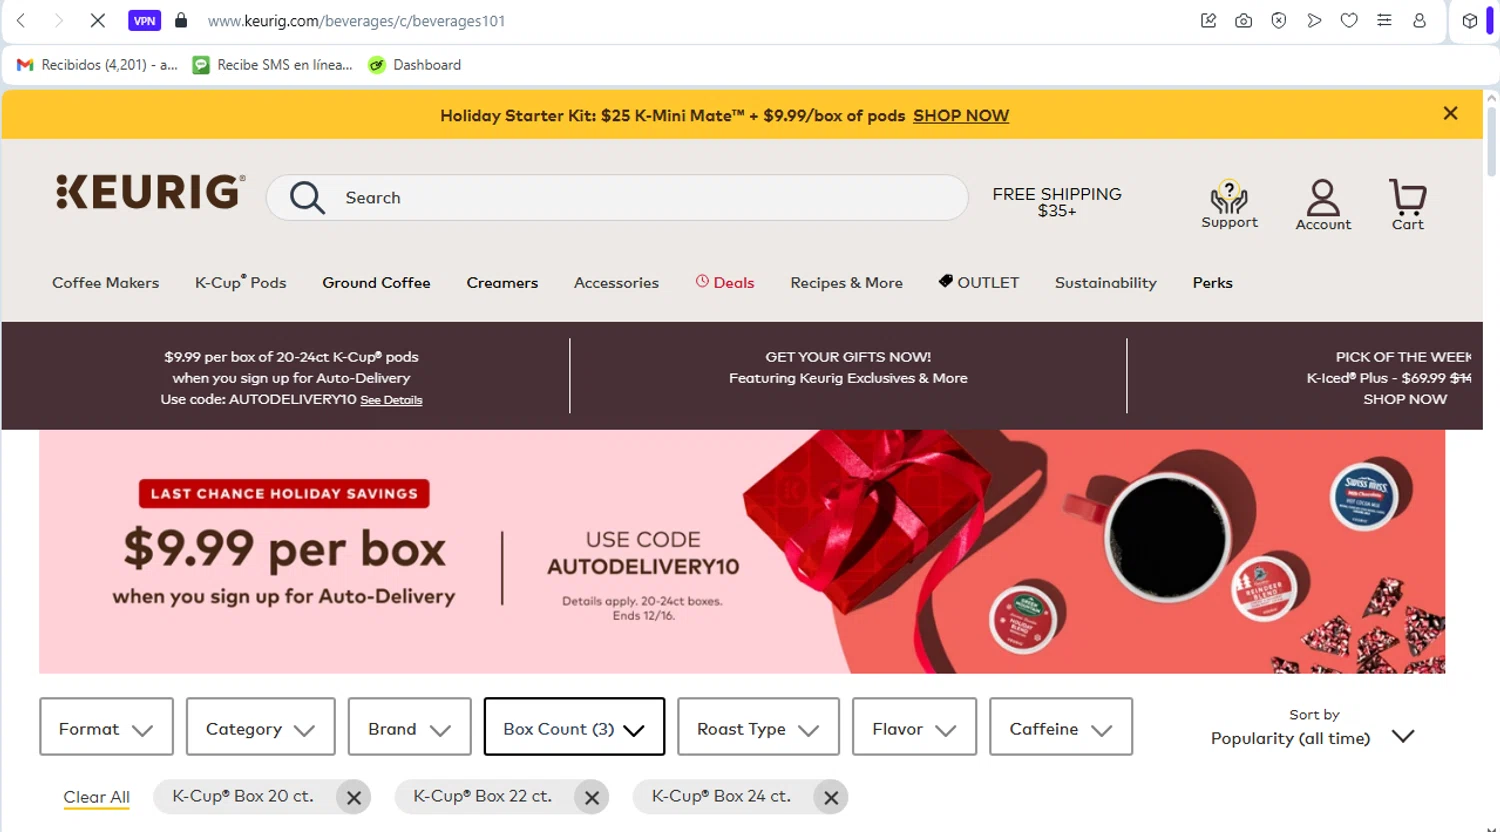Open the Coffee Makers menu
Image resolution: width=1500 pixels, height=832 pixels.
coord(106,283)
